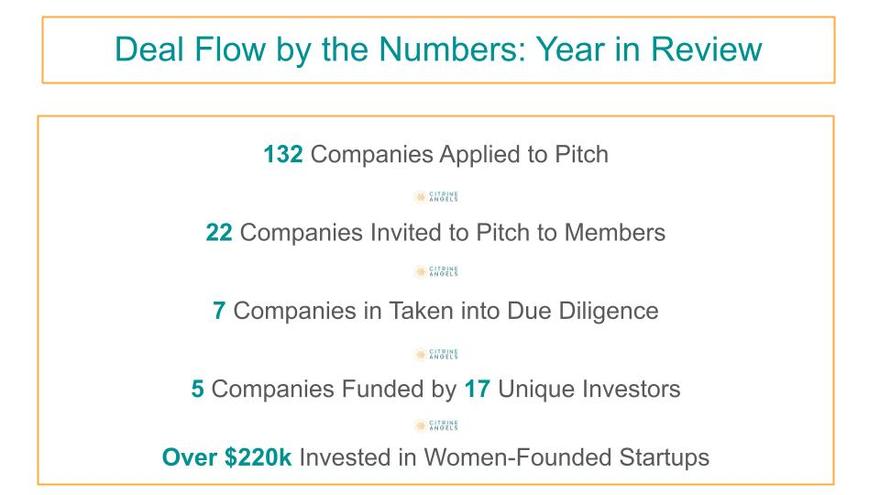Screen dimensions: 880x495
Task: Click the Citrine Angels logo above the Over $220k line
Action: pyautogui.click(x=436, y=425)
